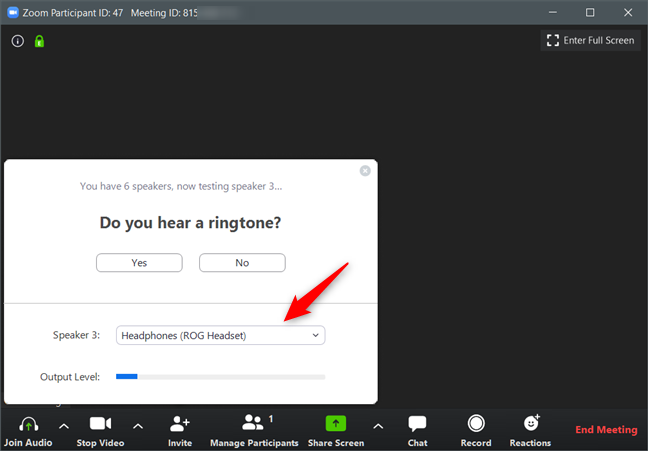Click Stop Video camera icon
648x451 pixels.
point(100,424)
